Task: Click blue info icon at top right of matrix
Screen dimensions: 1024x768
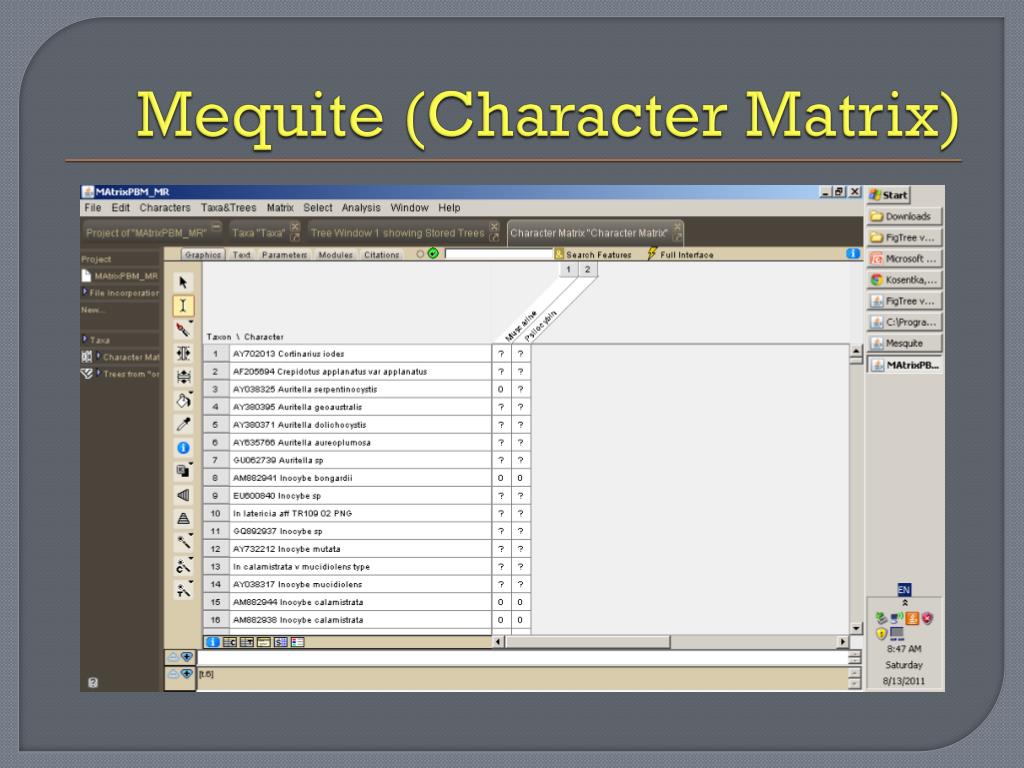Action: tap(852, 253)
